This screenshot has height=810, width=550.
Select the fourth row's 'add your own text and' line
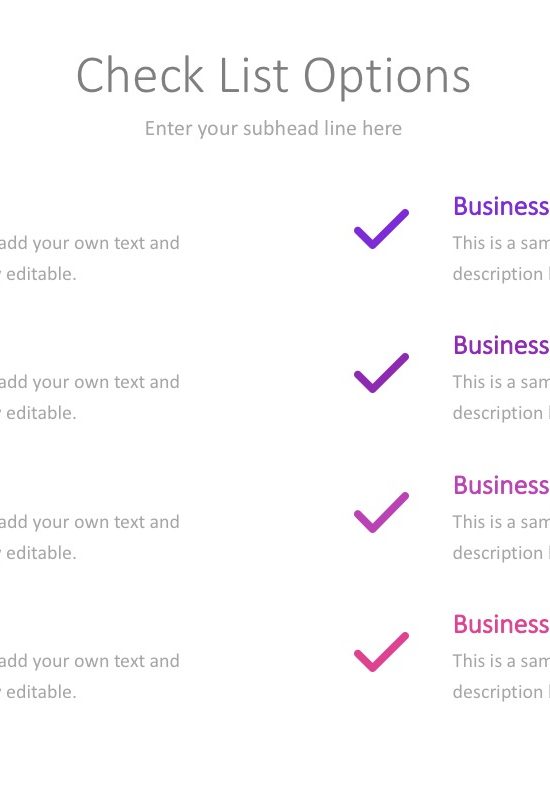(90, 661)
